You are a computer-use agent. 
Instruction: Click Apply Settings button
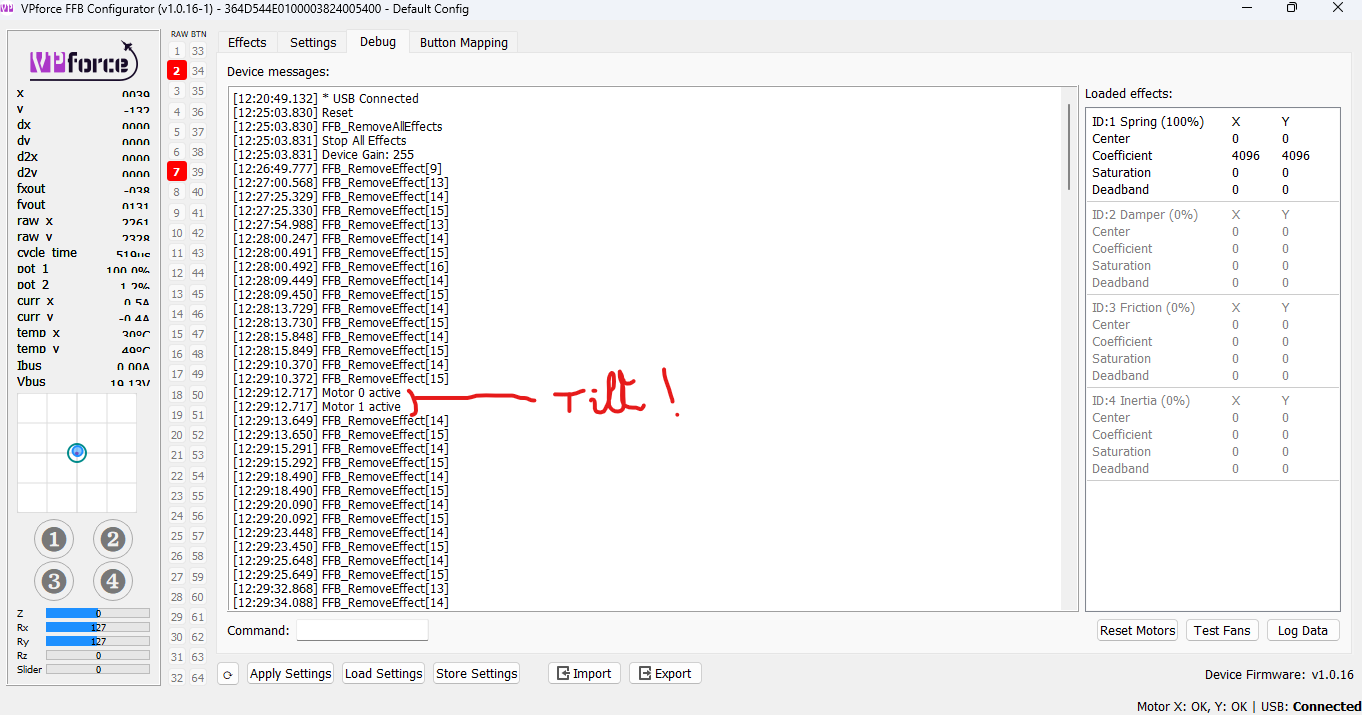click(x=290, y=673)
